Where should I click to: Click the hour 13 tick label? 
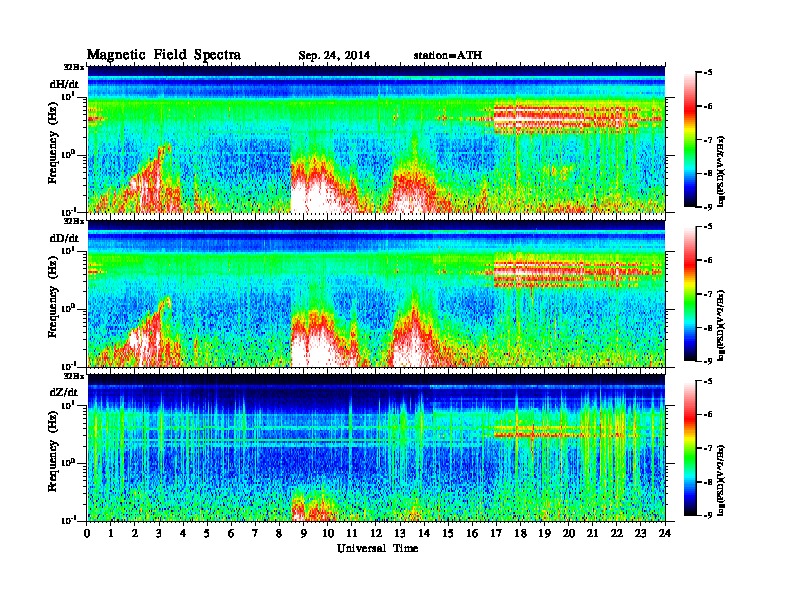[x=400, y=533]
